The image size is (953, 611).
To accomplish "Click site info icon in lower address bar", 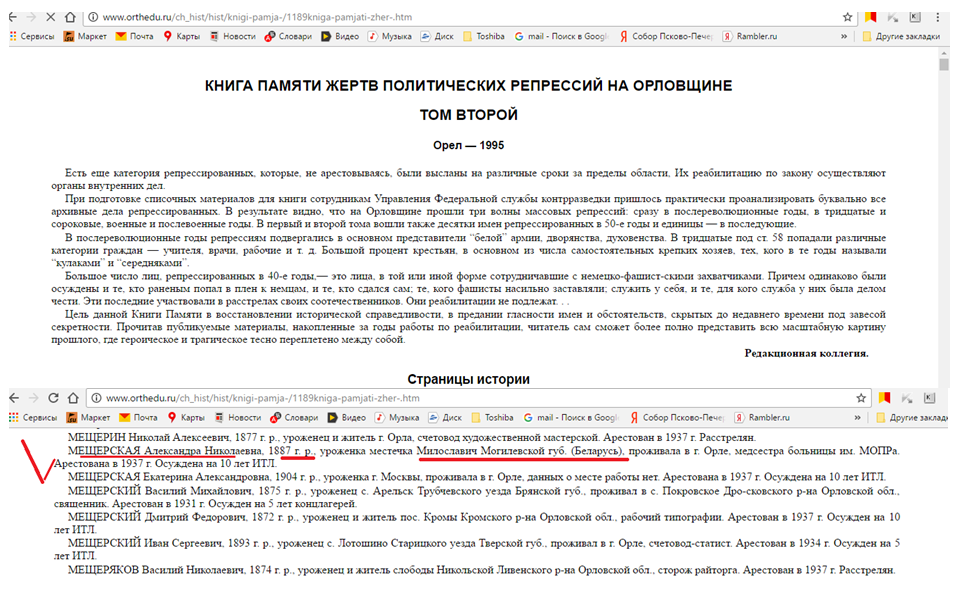I will pos(96,398).
